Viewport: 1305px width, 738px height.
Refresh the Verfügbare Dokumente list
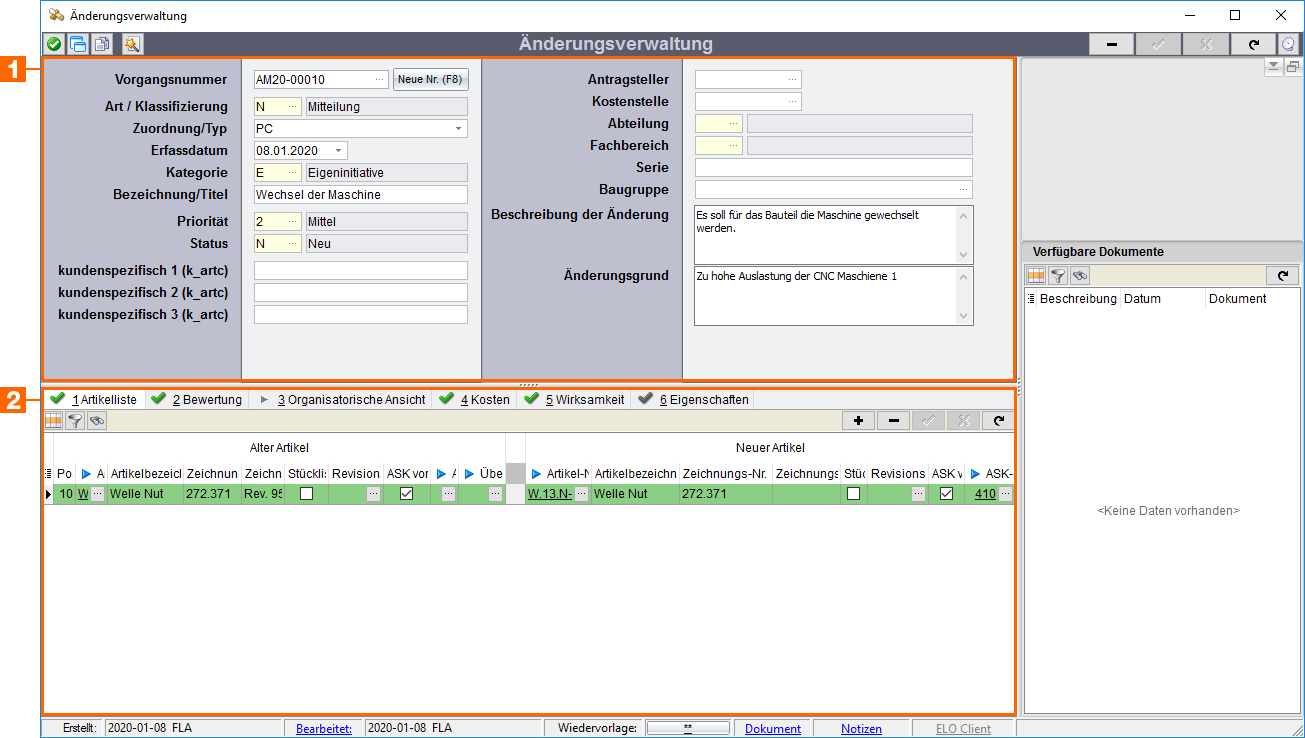click(1281, 275)
